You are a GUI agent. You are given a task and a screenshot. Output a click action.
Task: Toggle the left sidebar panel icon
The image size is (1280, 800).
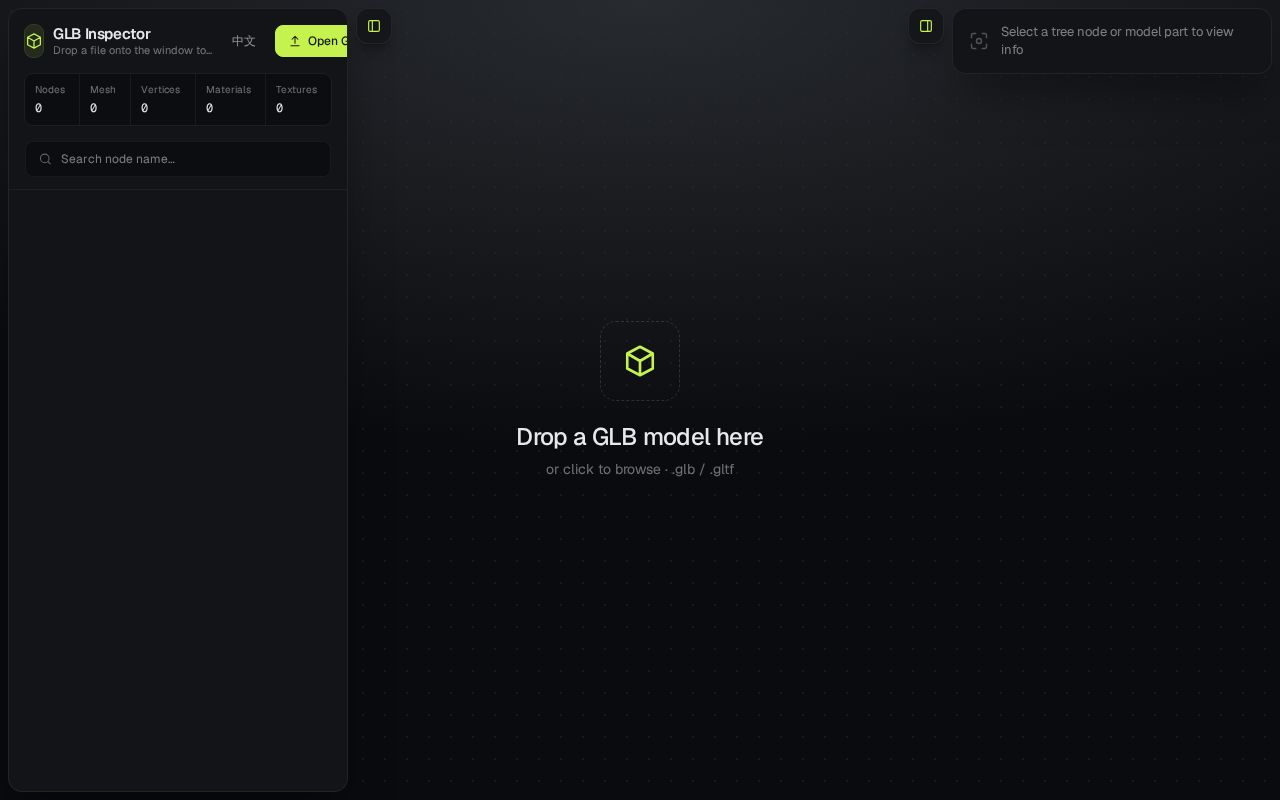point(374,26)
